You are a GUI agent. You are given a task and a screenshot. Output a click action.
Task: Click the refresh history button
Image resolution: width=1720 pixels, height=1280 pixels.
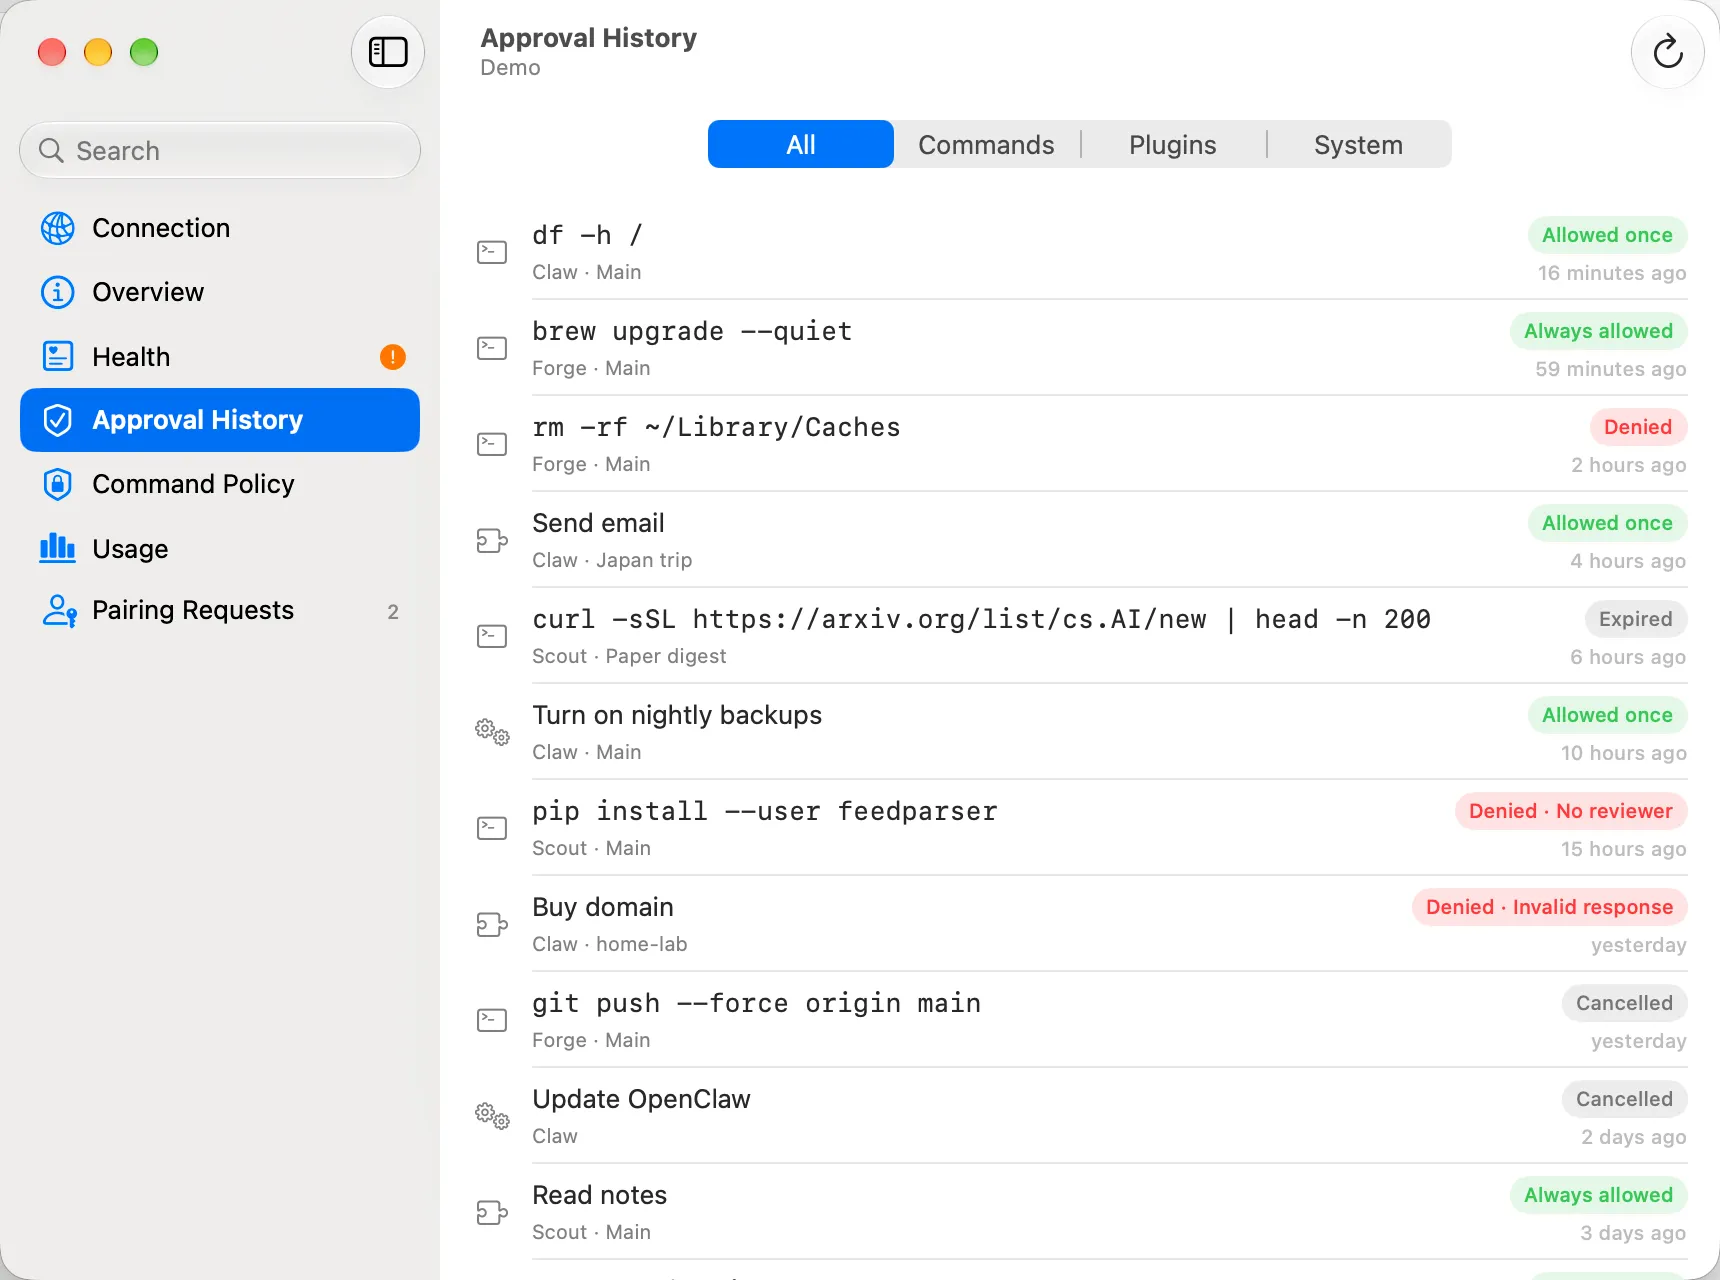1667,52
